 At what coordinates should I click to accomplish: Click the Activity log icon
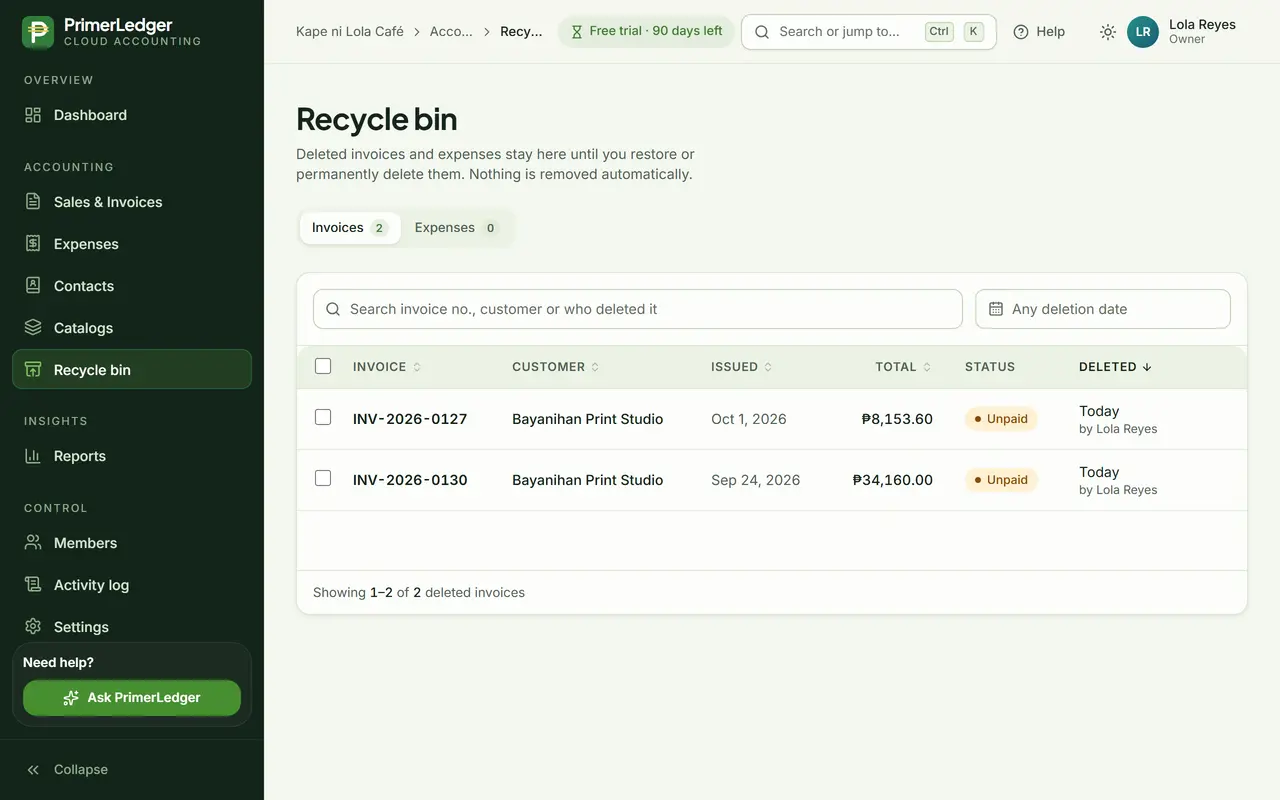point(33,585)
